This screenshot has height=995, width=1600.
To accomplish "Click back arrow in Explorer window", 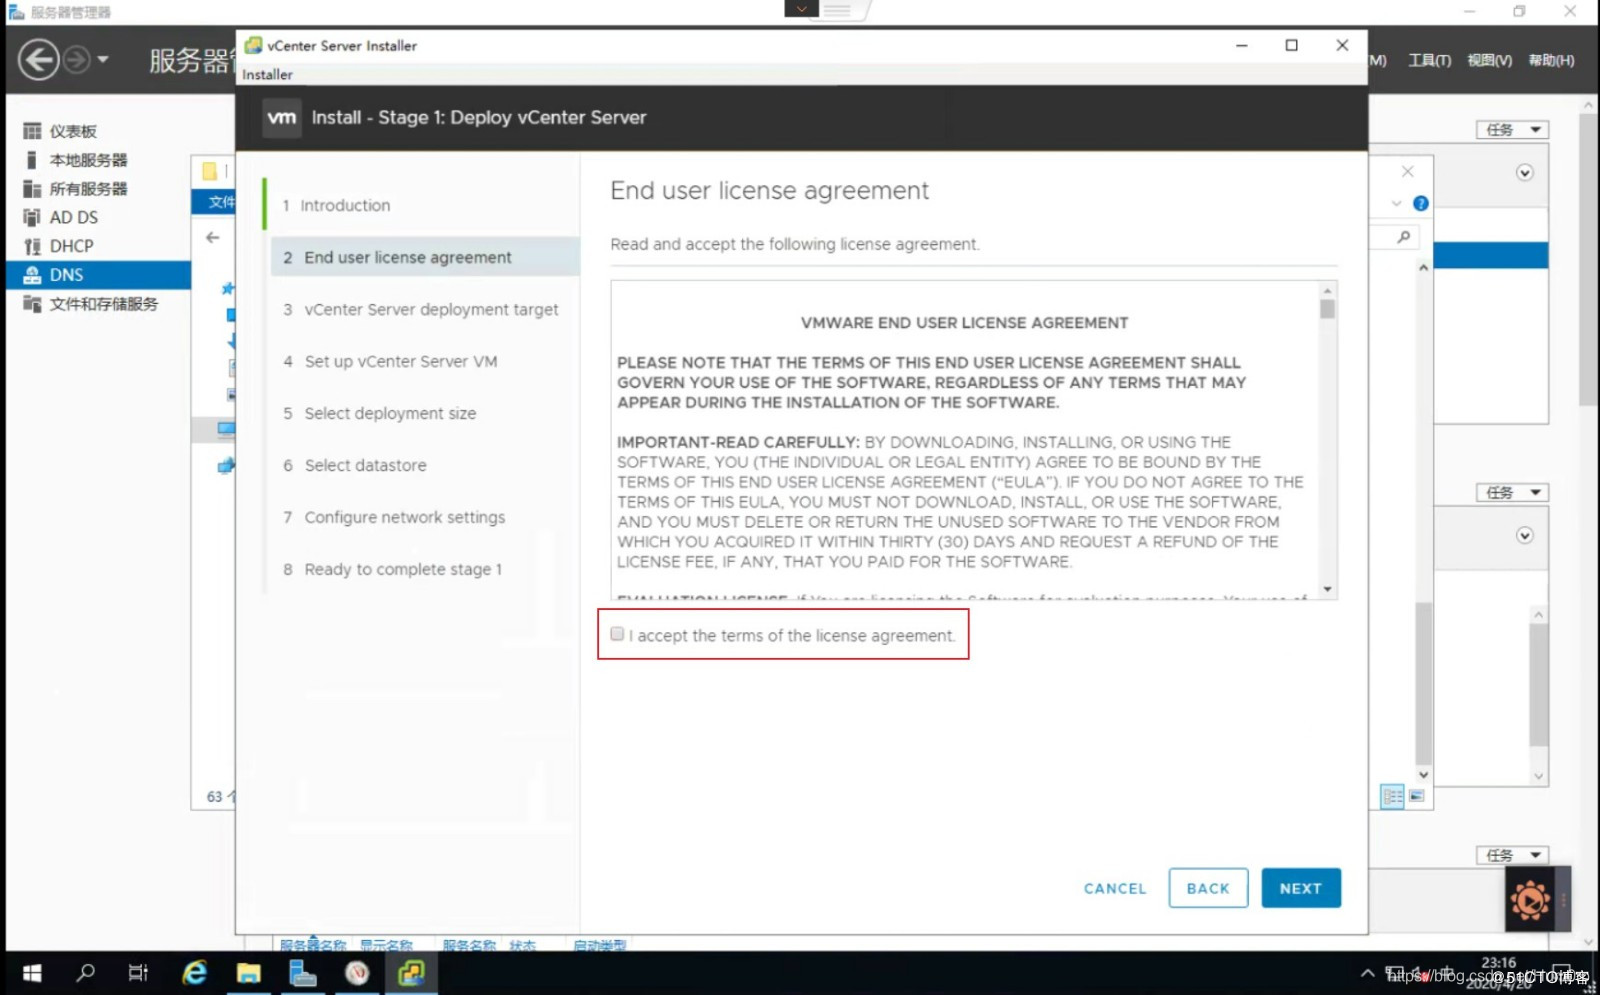I will tap(212, 237).
